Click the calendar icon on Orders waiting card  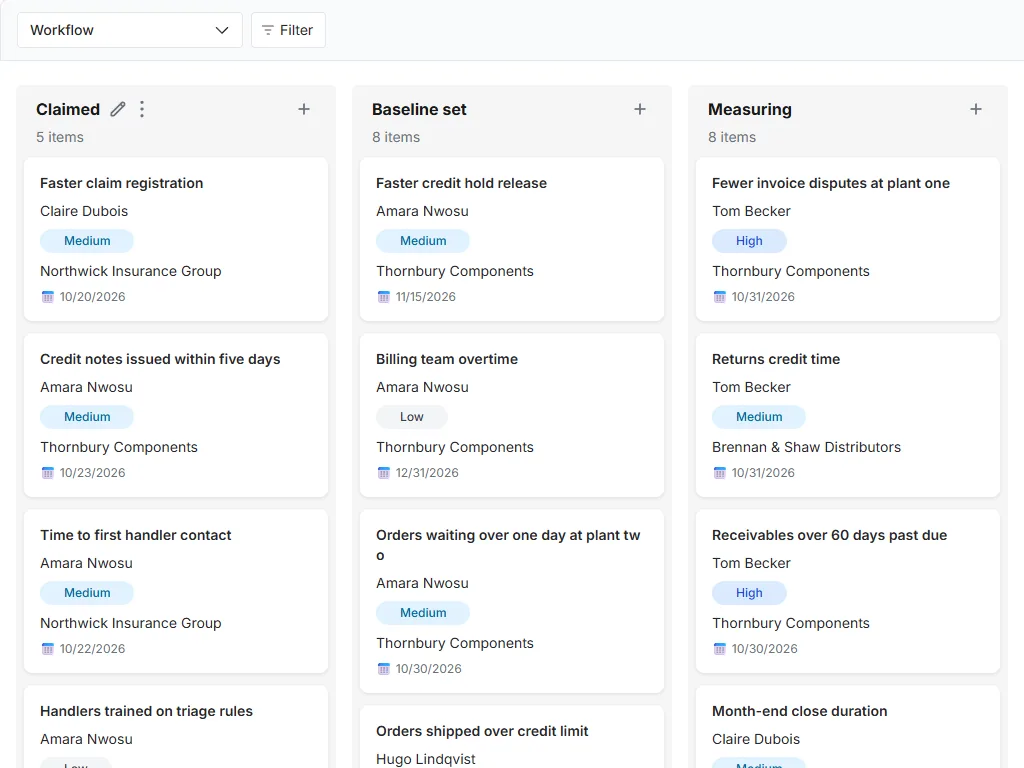coord(383,669)
